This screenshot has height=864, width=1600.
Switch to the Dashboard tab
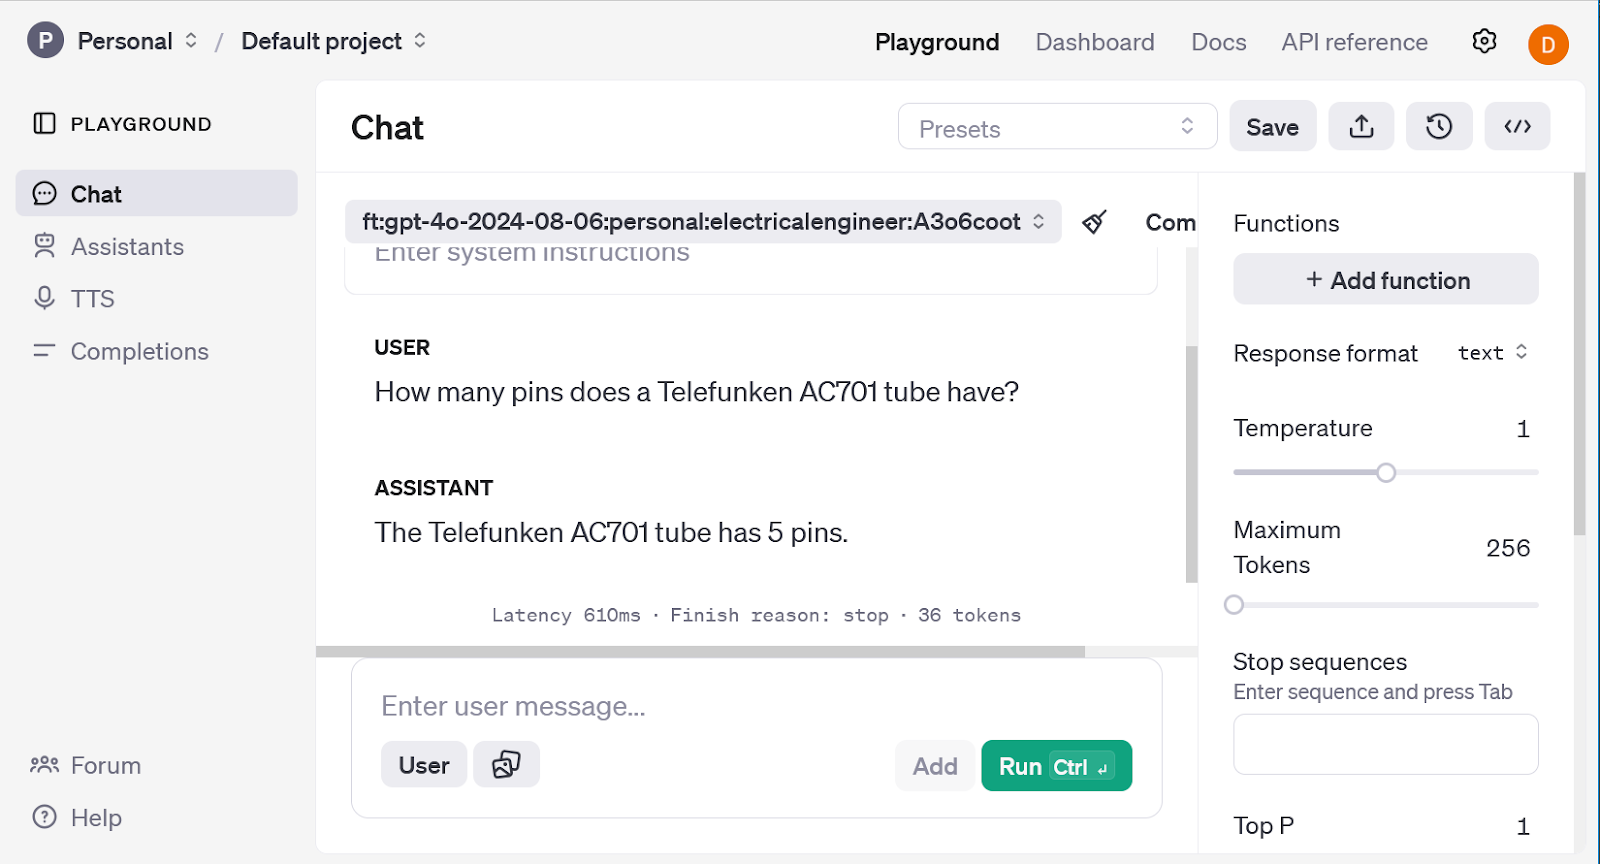[x=1094, y=42]
